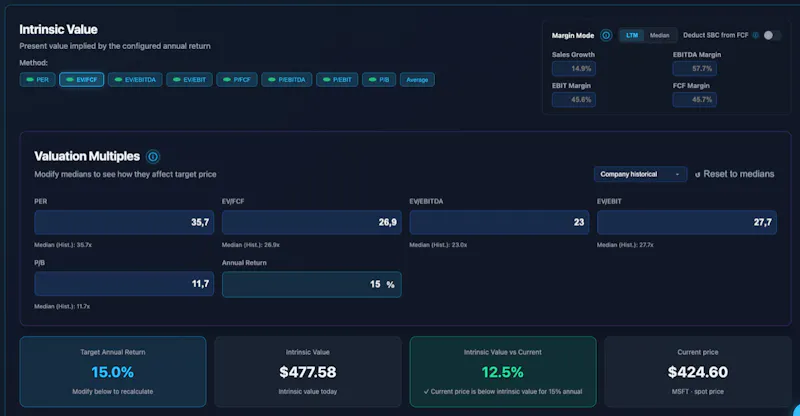Screen dimensions: 800x416
Task: Choose the Average method button
Action: pyautogui.click(x=417, y=80)
